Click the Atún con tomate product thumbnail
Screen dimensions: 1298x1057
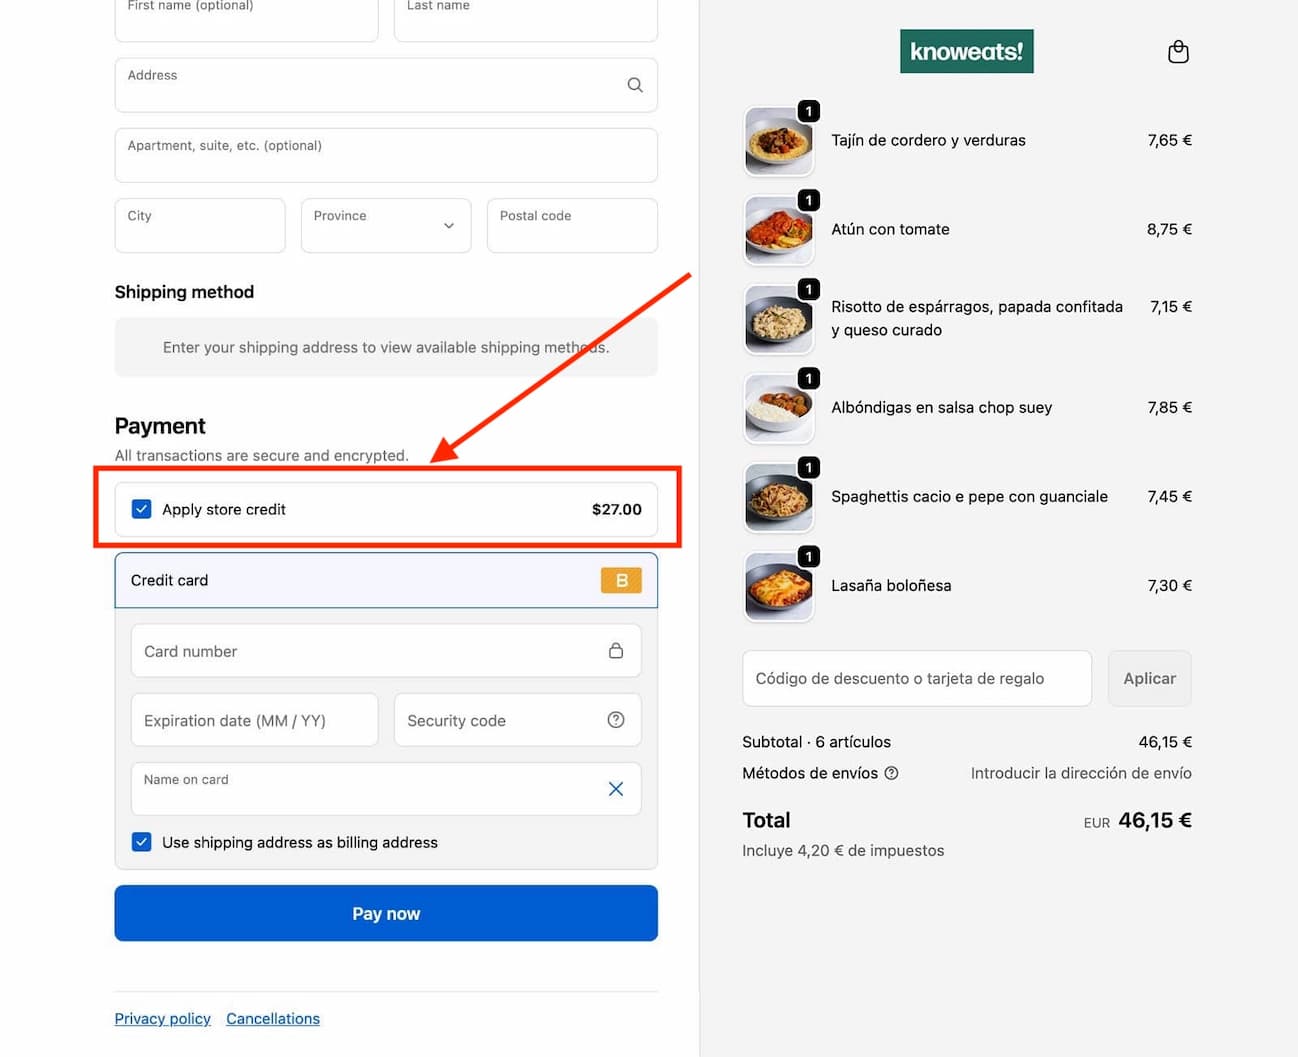point(779,230)
